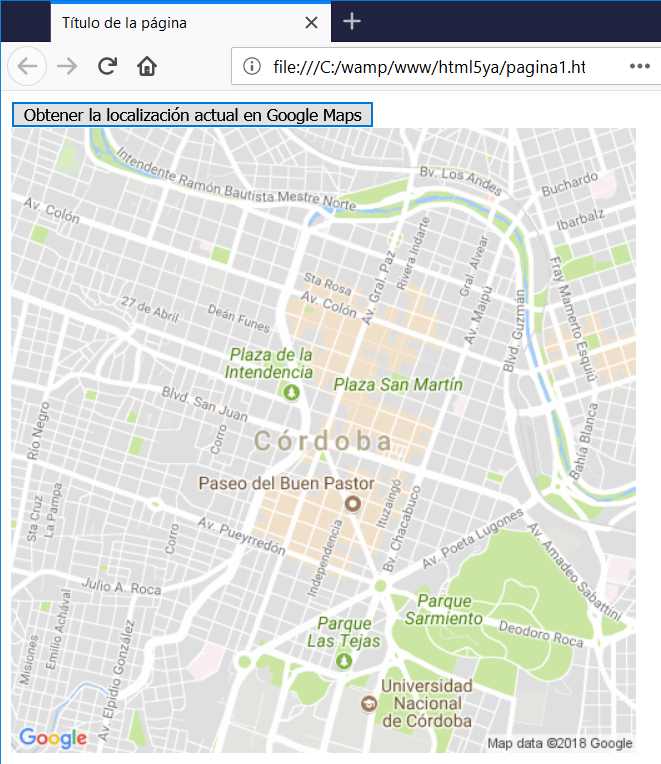Screen dimensions: 661x764
Task: Click the Plaza de la Intendencia park marker
Action: pos(291,392)
